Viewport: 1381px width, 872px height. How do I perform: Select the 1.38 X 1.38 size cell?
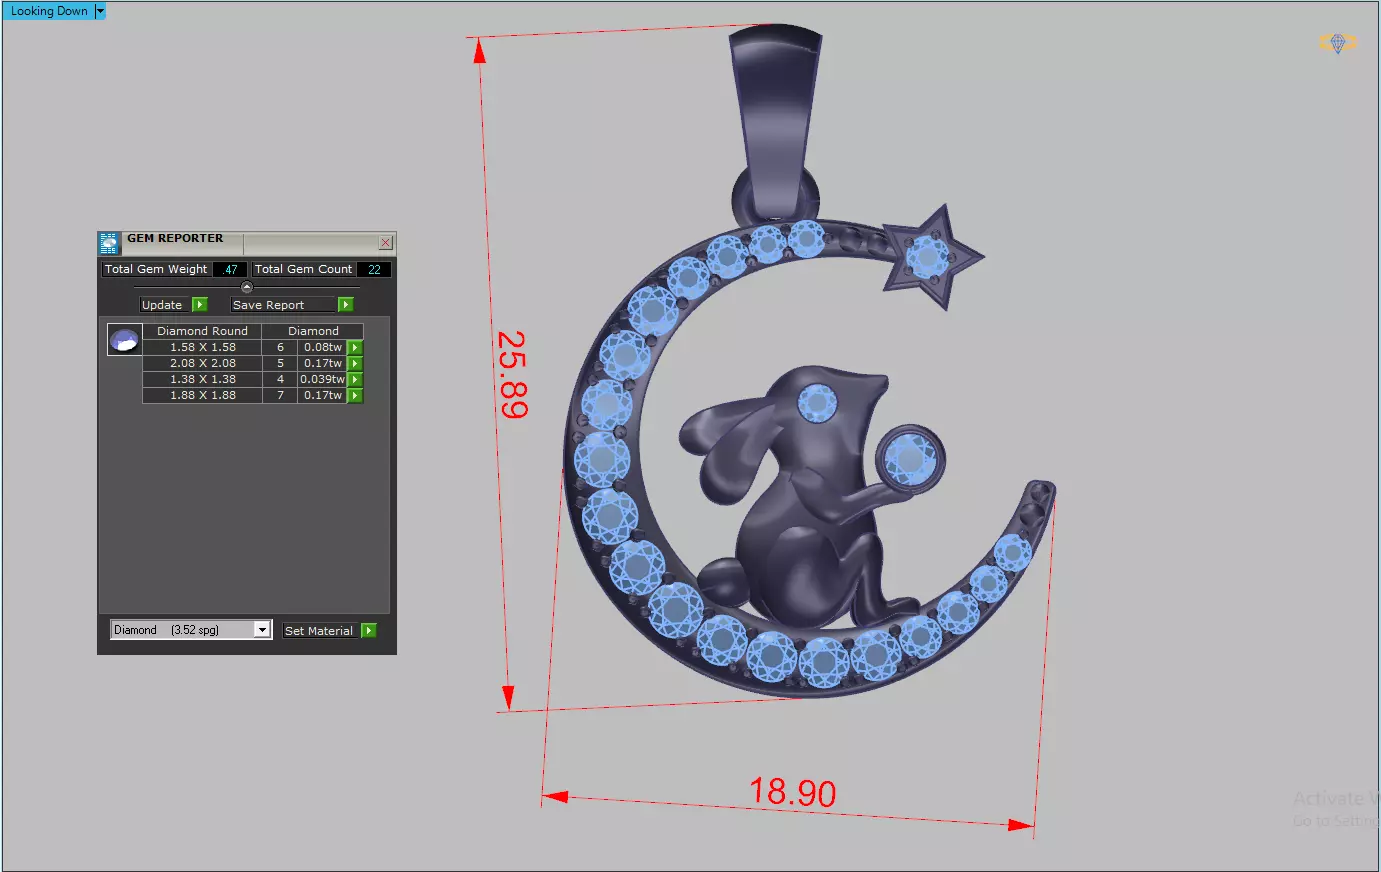(203, 379)
